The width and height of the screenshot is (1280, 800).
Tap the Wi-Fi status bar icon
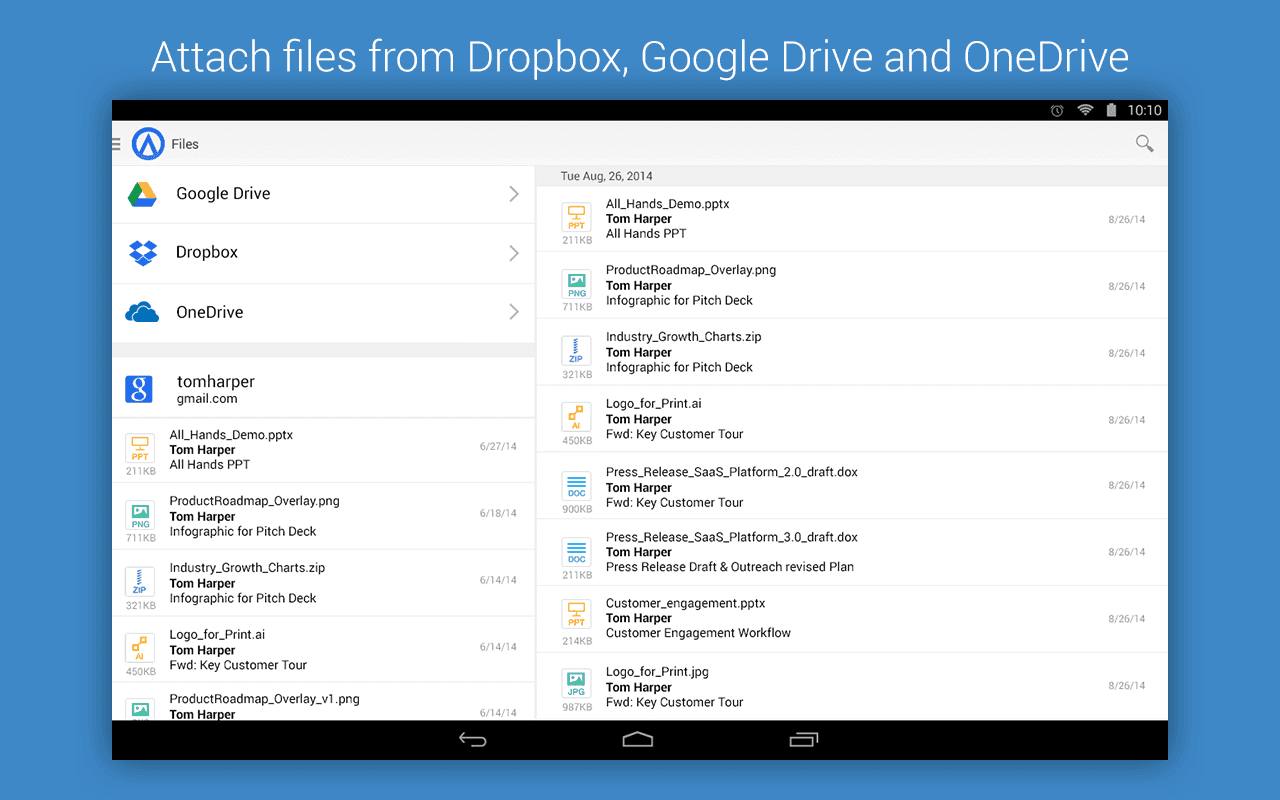[1085, 110]
